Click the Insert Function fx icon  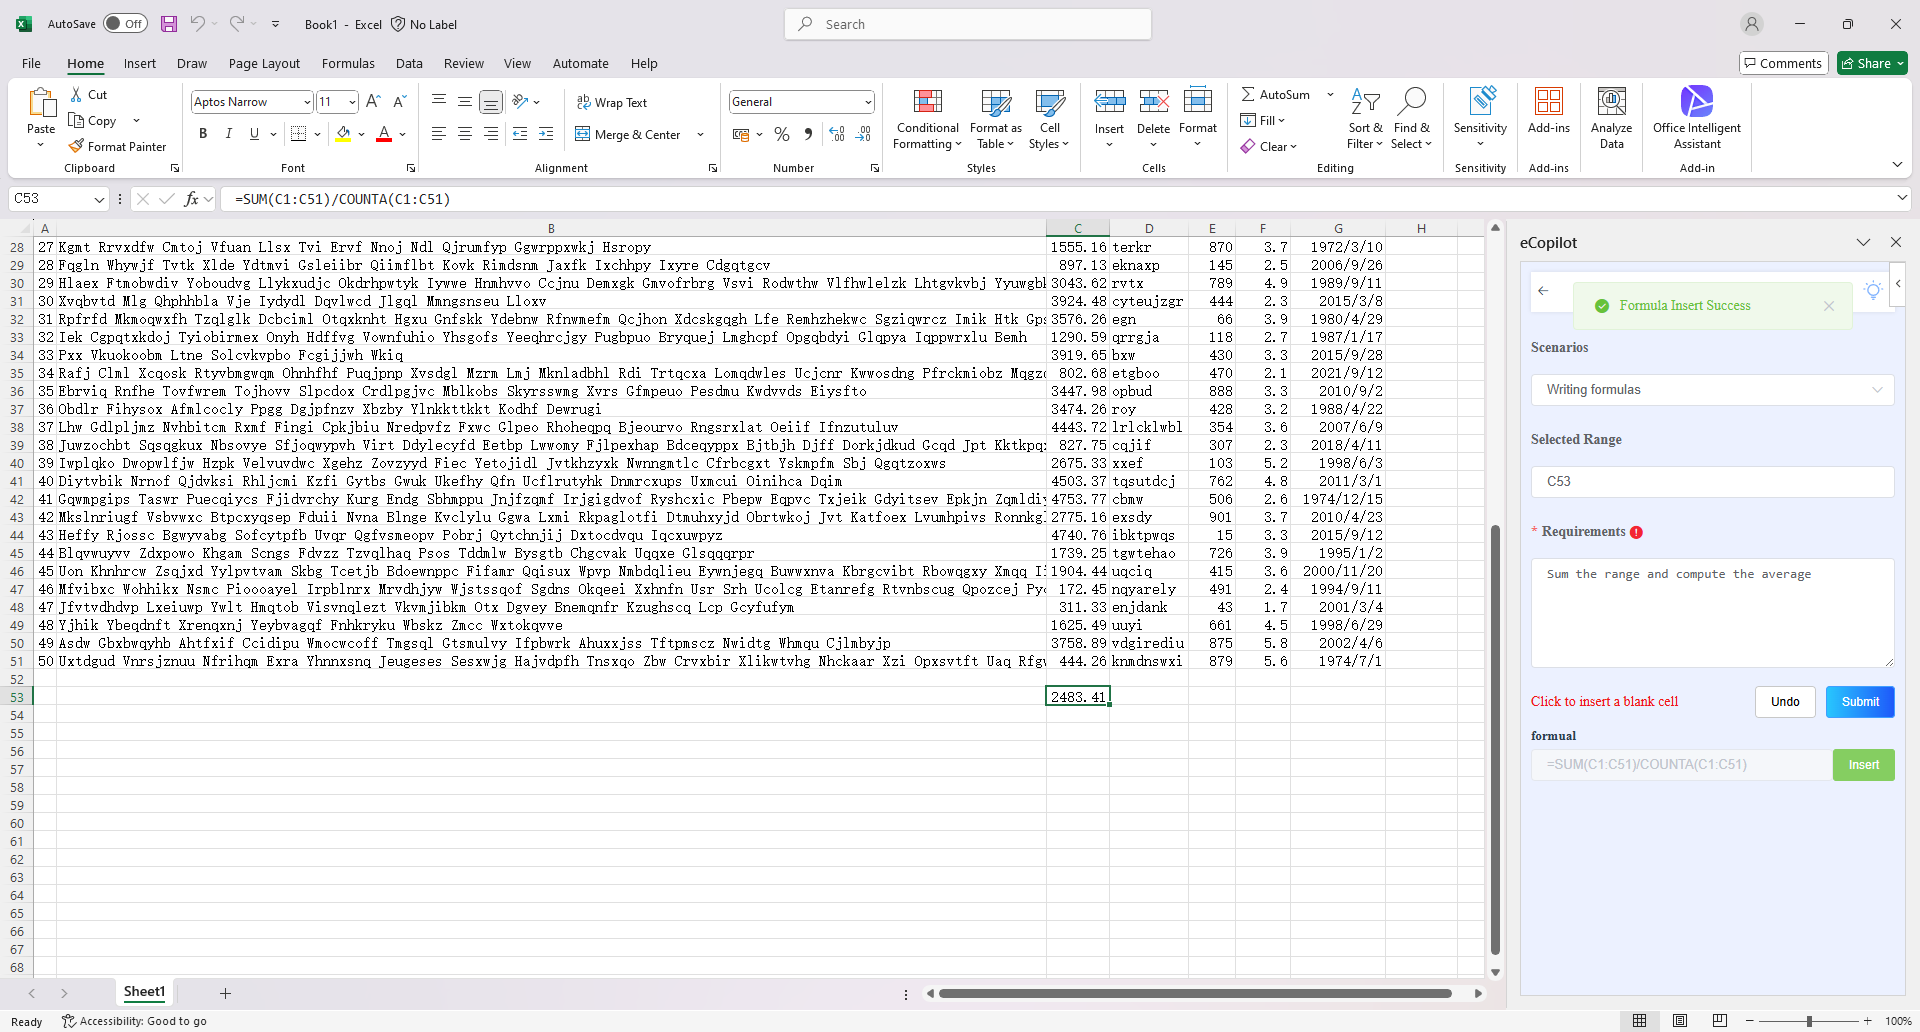(x=191, y=199)
